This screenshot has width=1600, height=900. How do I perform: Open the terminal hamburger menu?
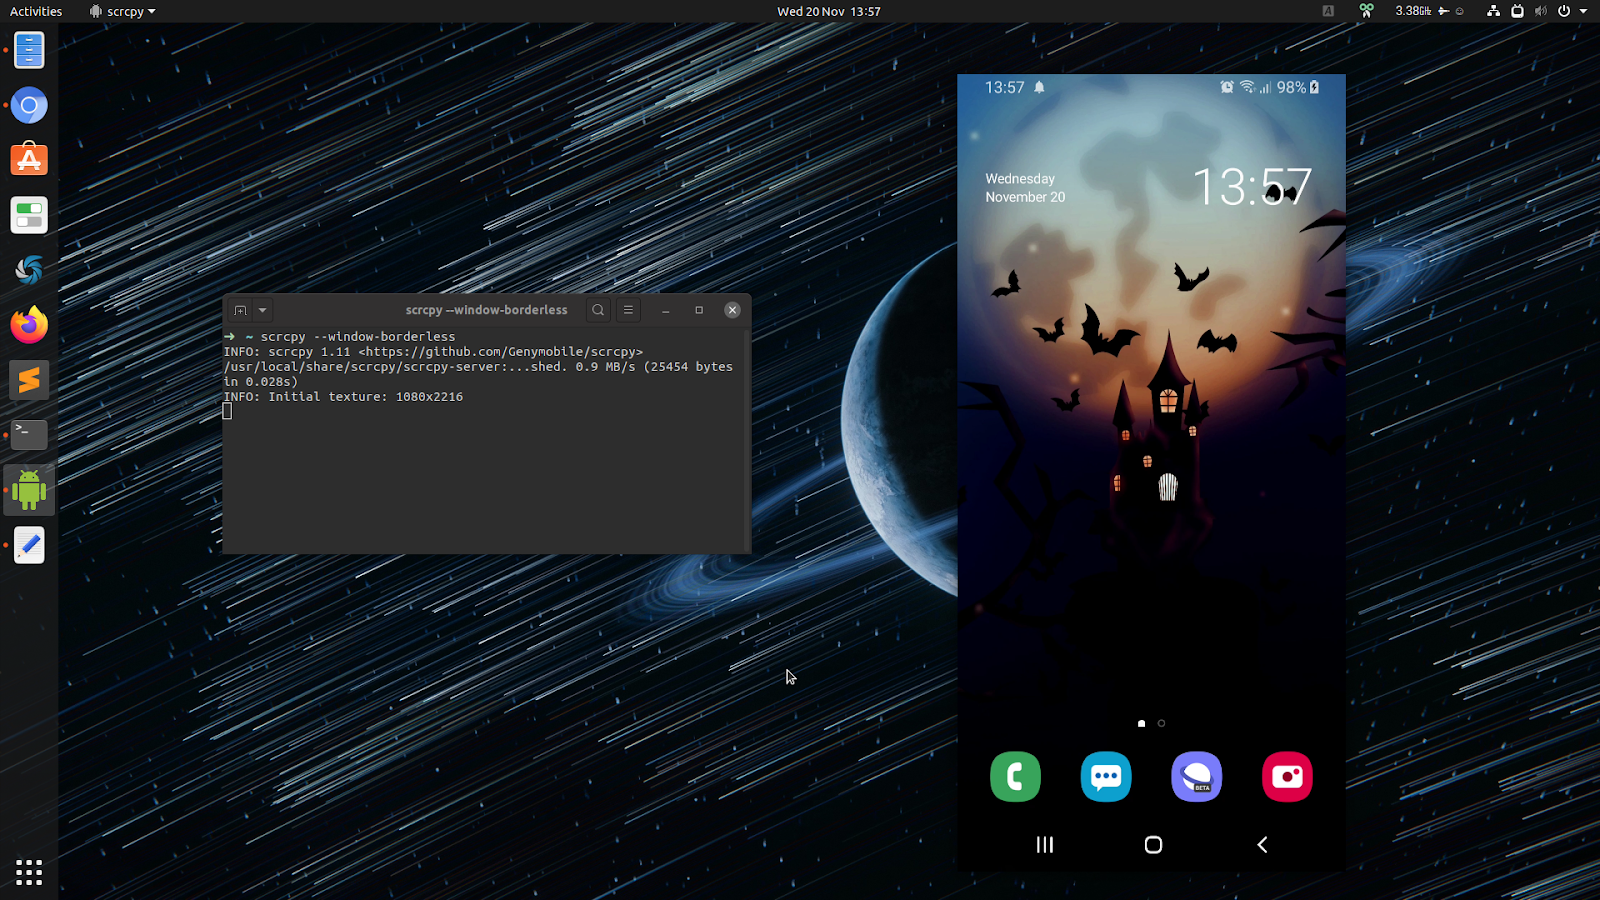(x=628, y=310)
